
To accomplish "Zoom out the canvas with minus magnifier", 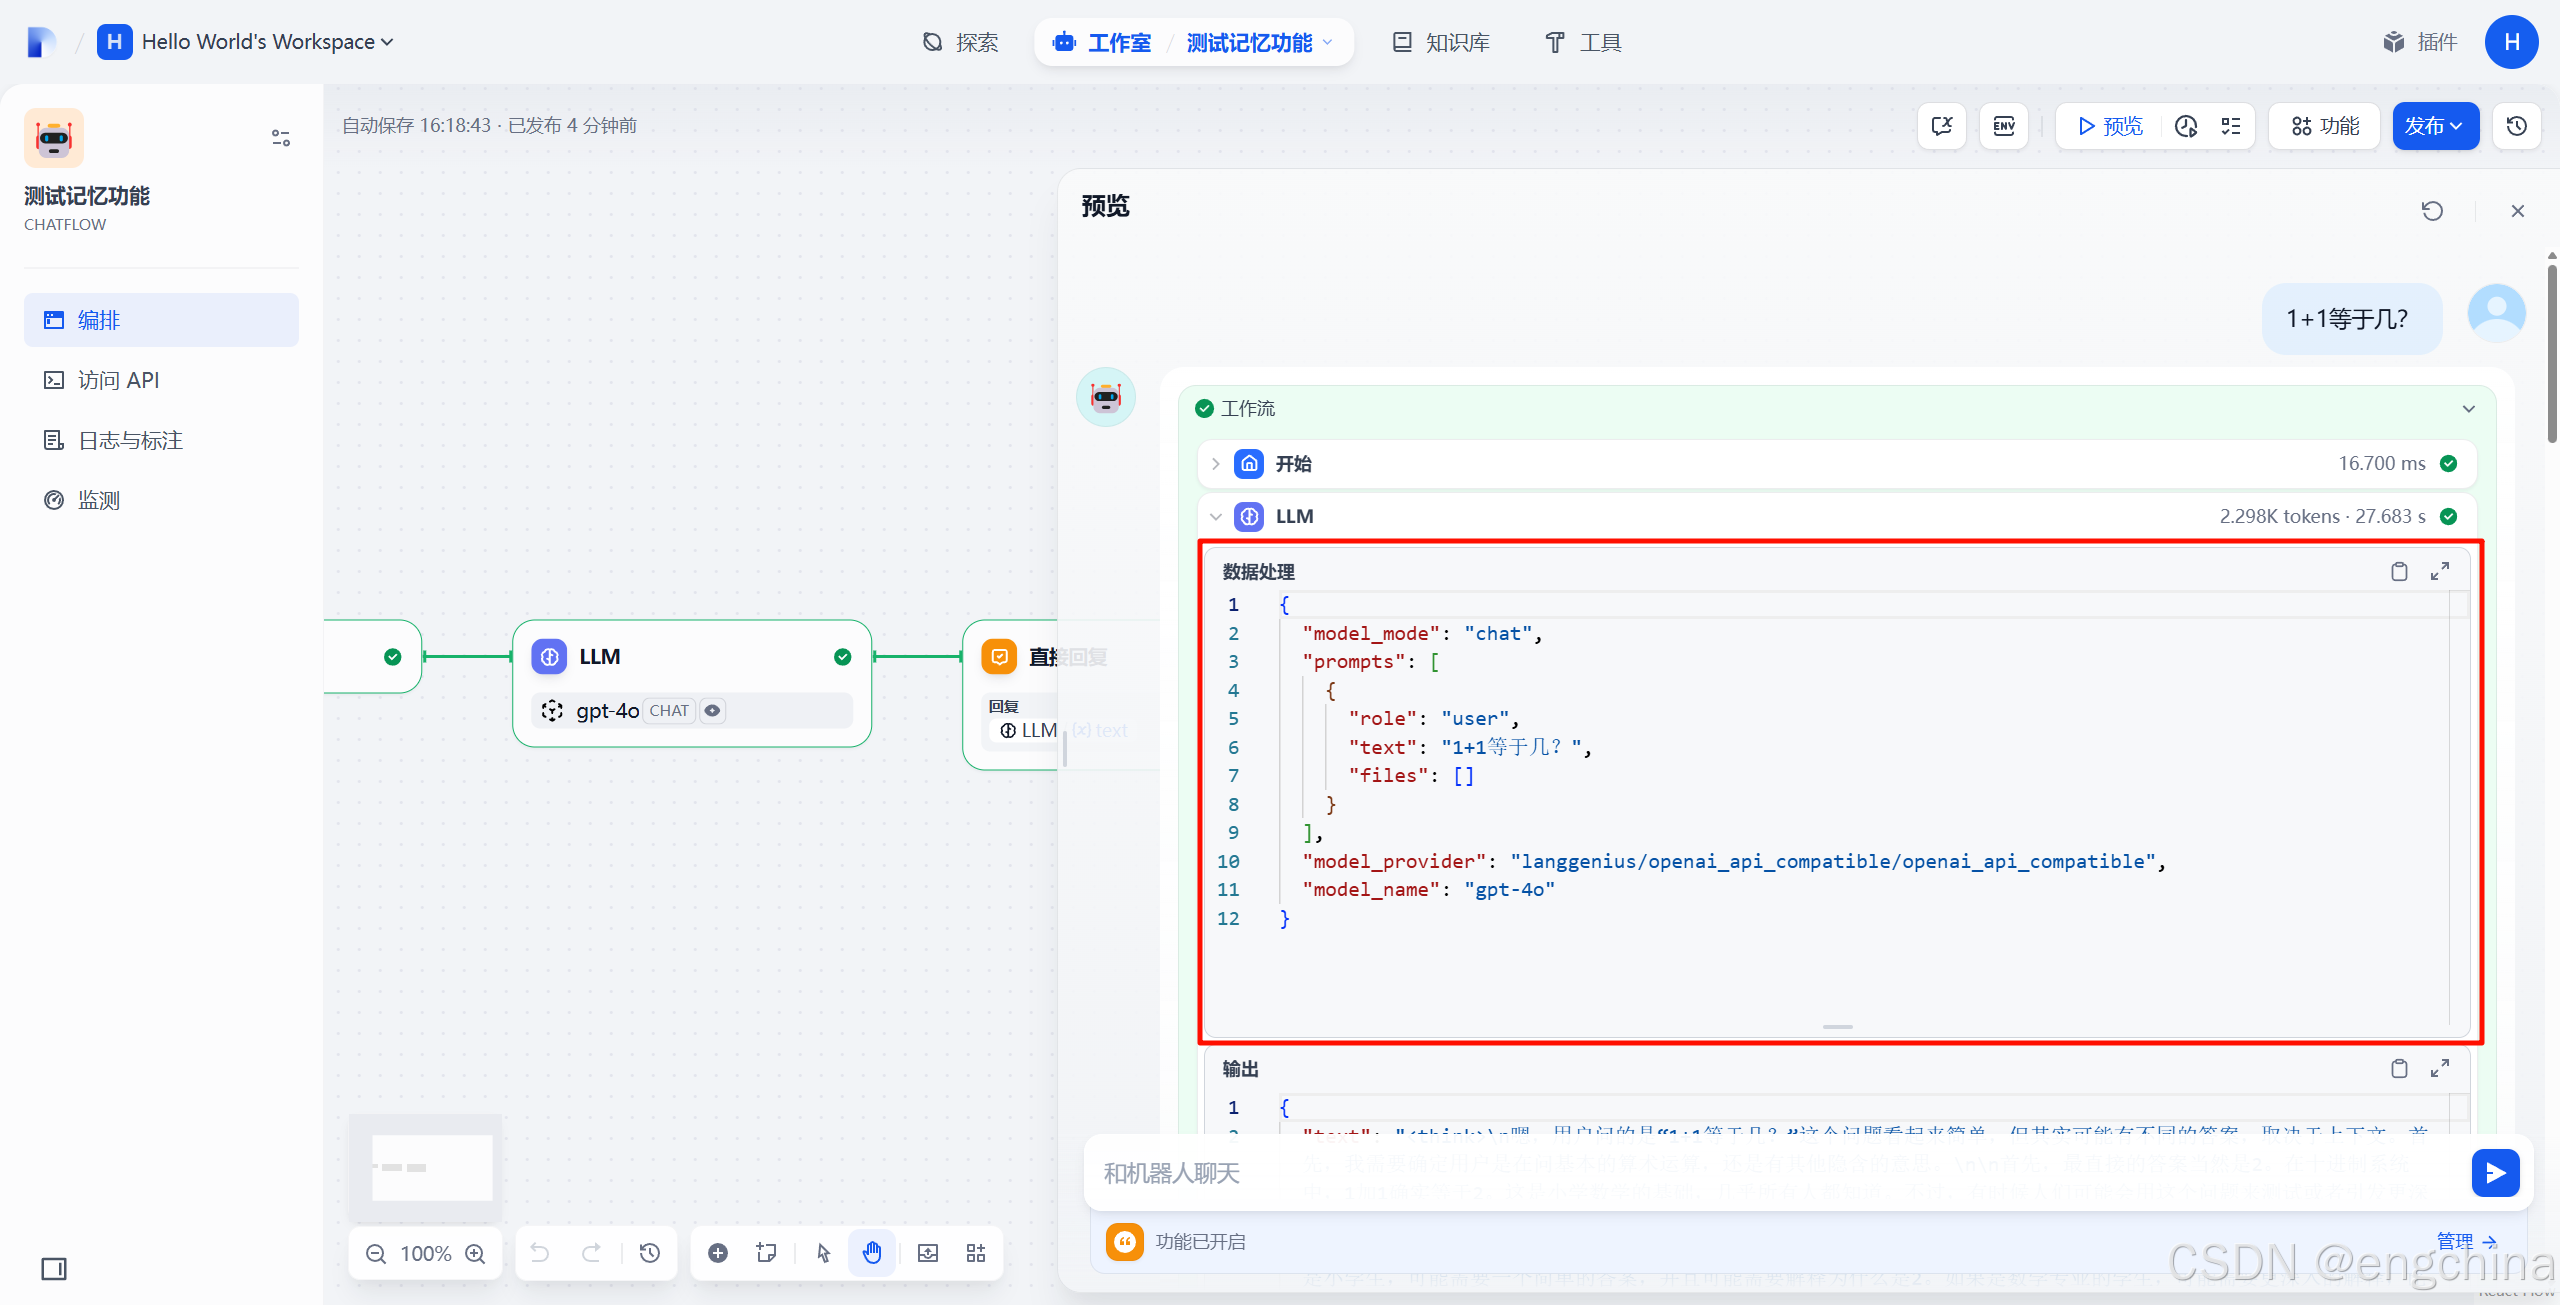I will pyautogui.click(x=376, y=1253).
